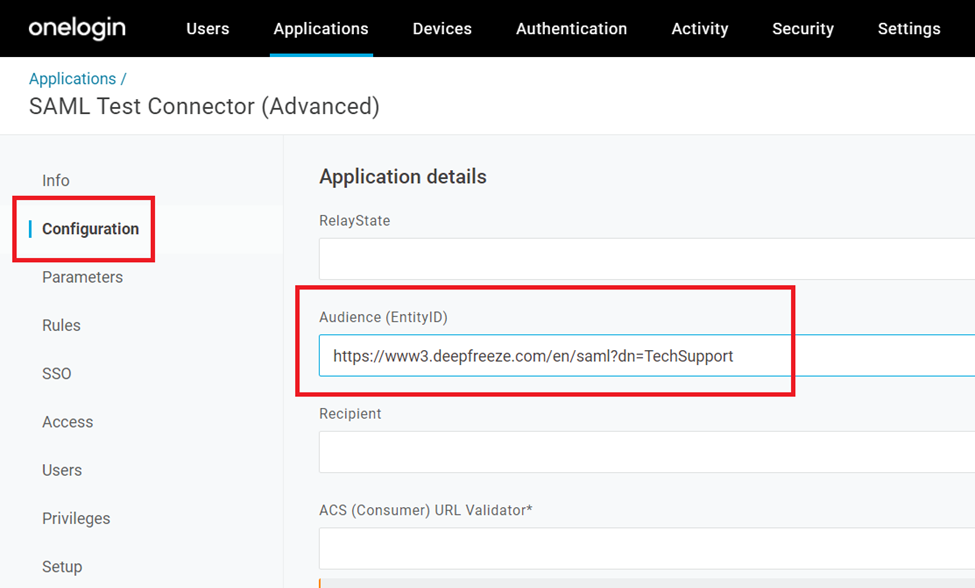Click the OneLogin logo
The height and width of the screenshot is (588, 975).
pyautogui.click(x=77, y=28)
